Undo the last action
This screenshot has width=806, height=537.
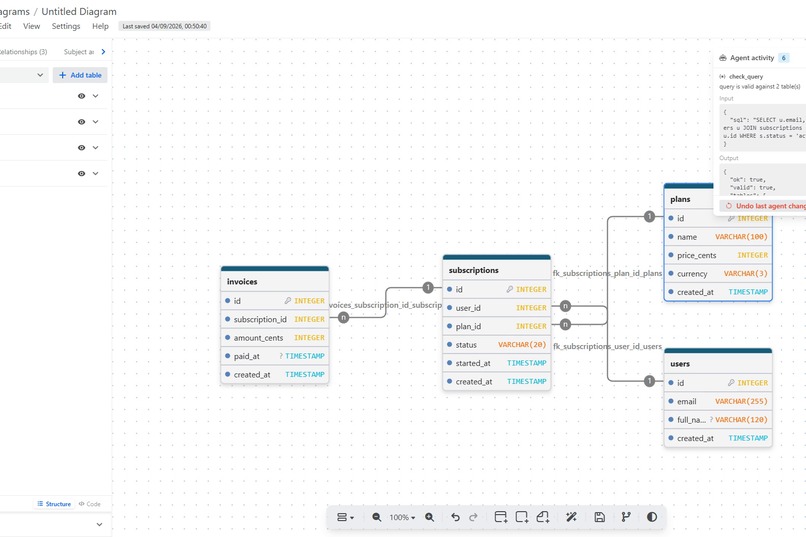coord(455,517)
